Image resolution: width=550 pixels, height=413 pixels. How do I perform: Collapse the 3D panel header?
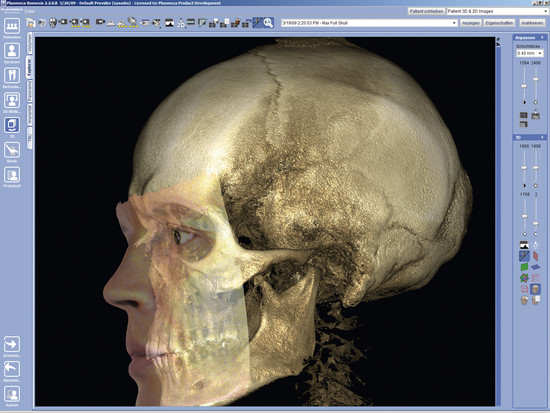pyautogui.click(x=542, y=137)
